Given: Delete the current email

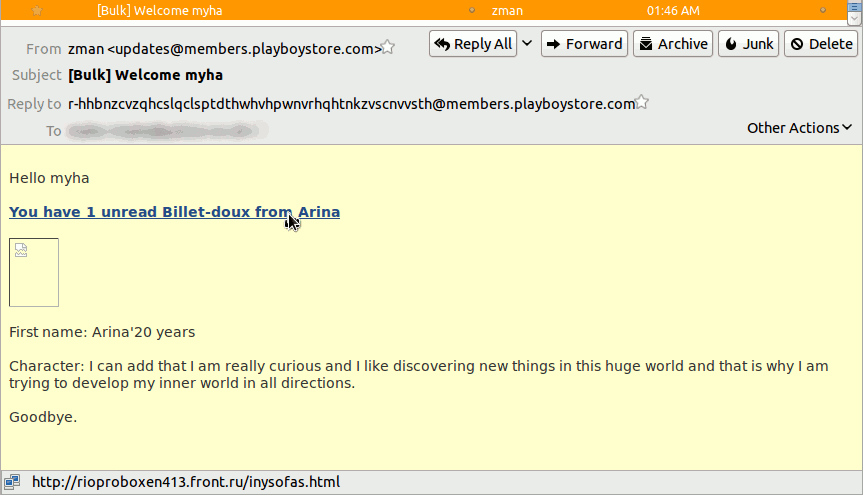Looking at the screenshot, I should pyautogui.click(x=821, y=44).
